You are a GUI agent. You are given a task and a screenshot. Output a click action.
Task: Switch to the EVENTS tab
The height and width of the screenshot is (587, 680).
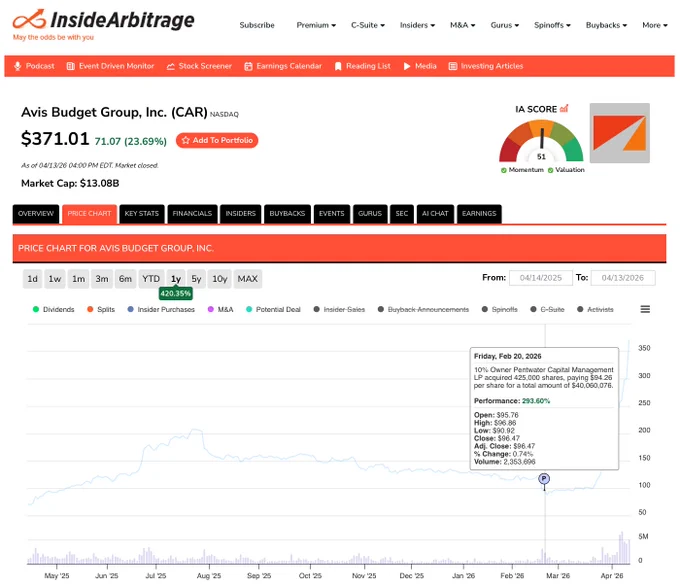coord(332,214)
